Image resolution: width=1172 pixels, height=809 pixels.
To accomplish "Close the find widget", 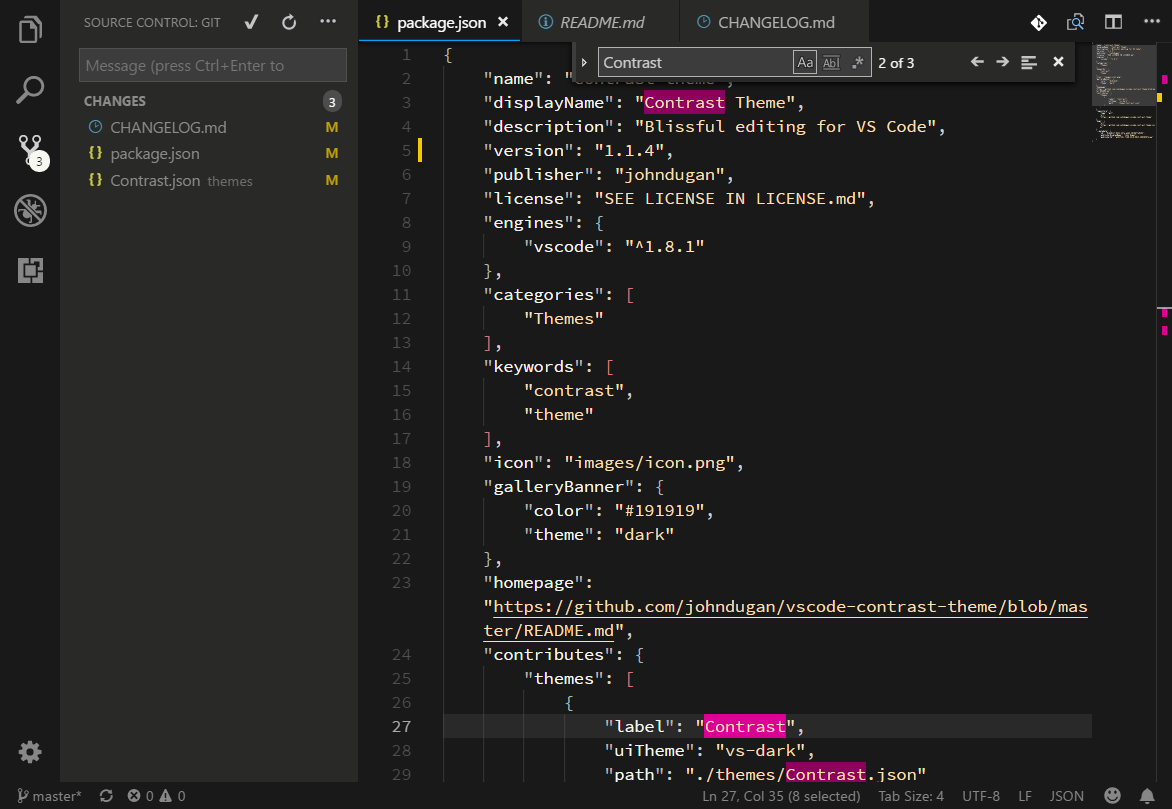I will point(1058,62).
